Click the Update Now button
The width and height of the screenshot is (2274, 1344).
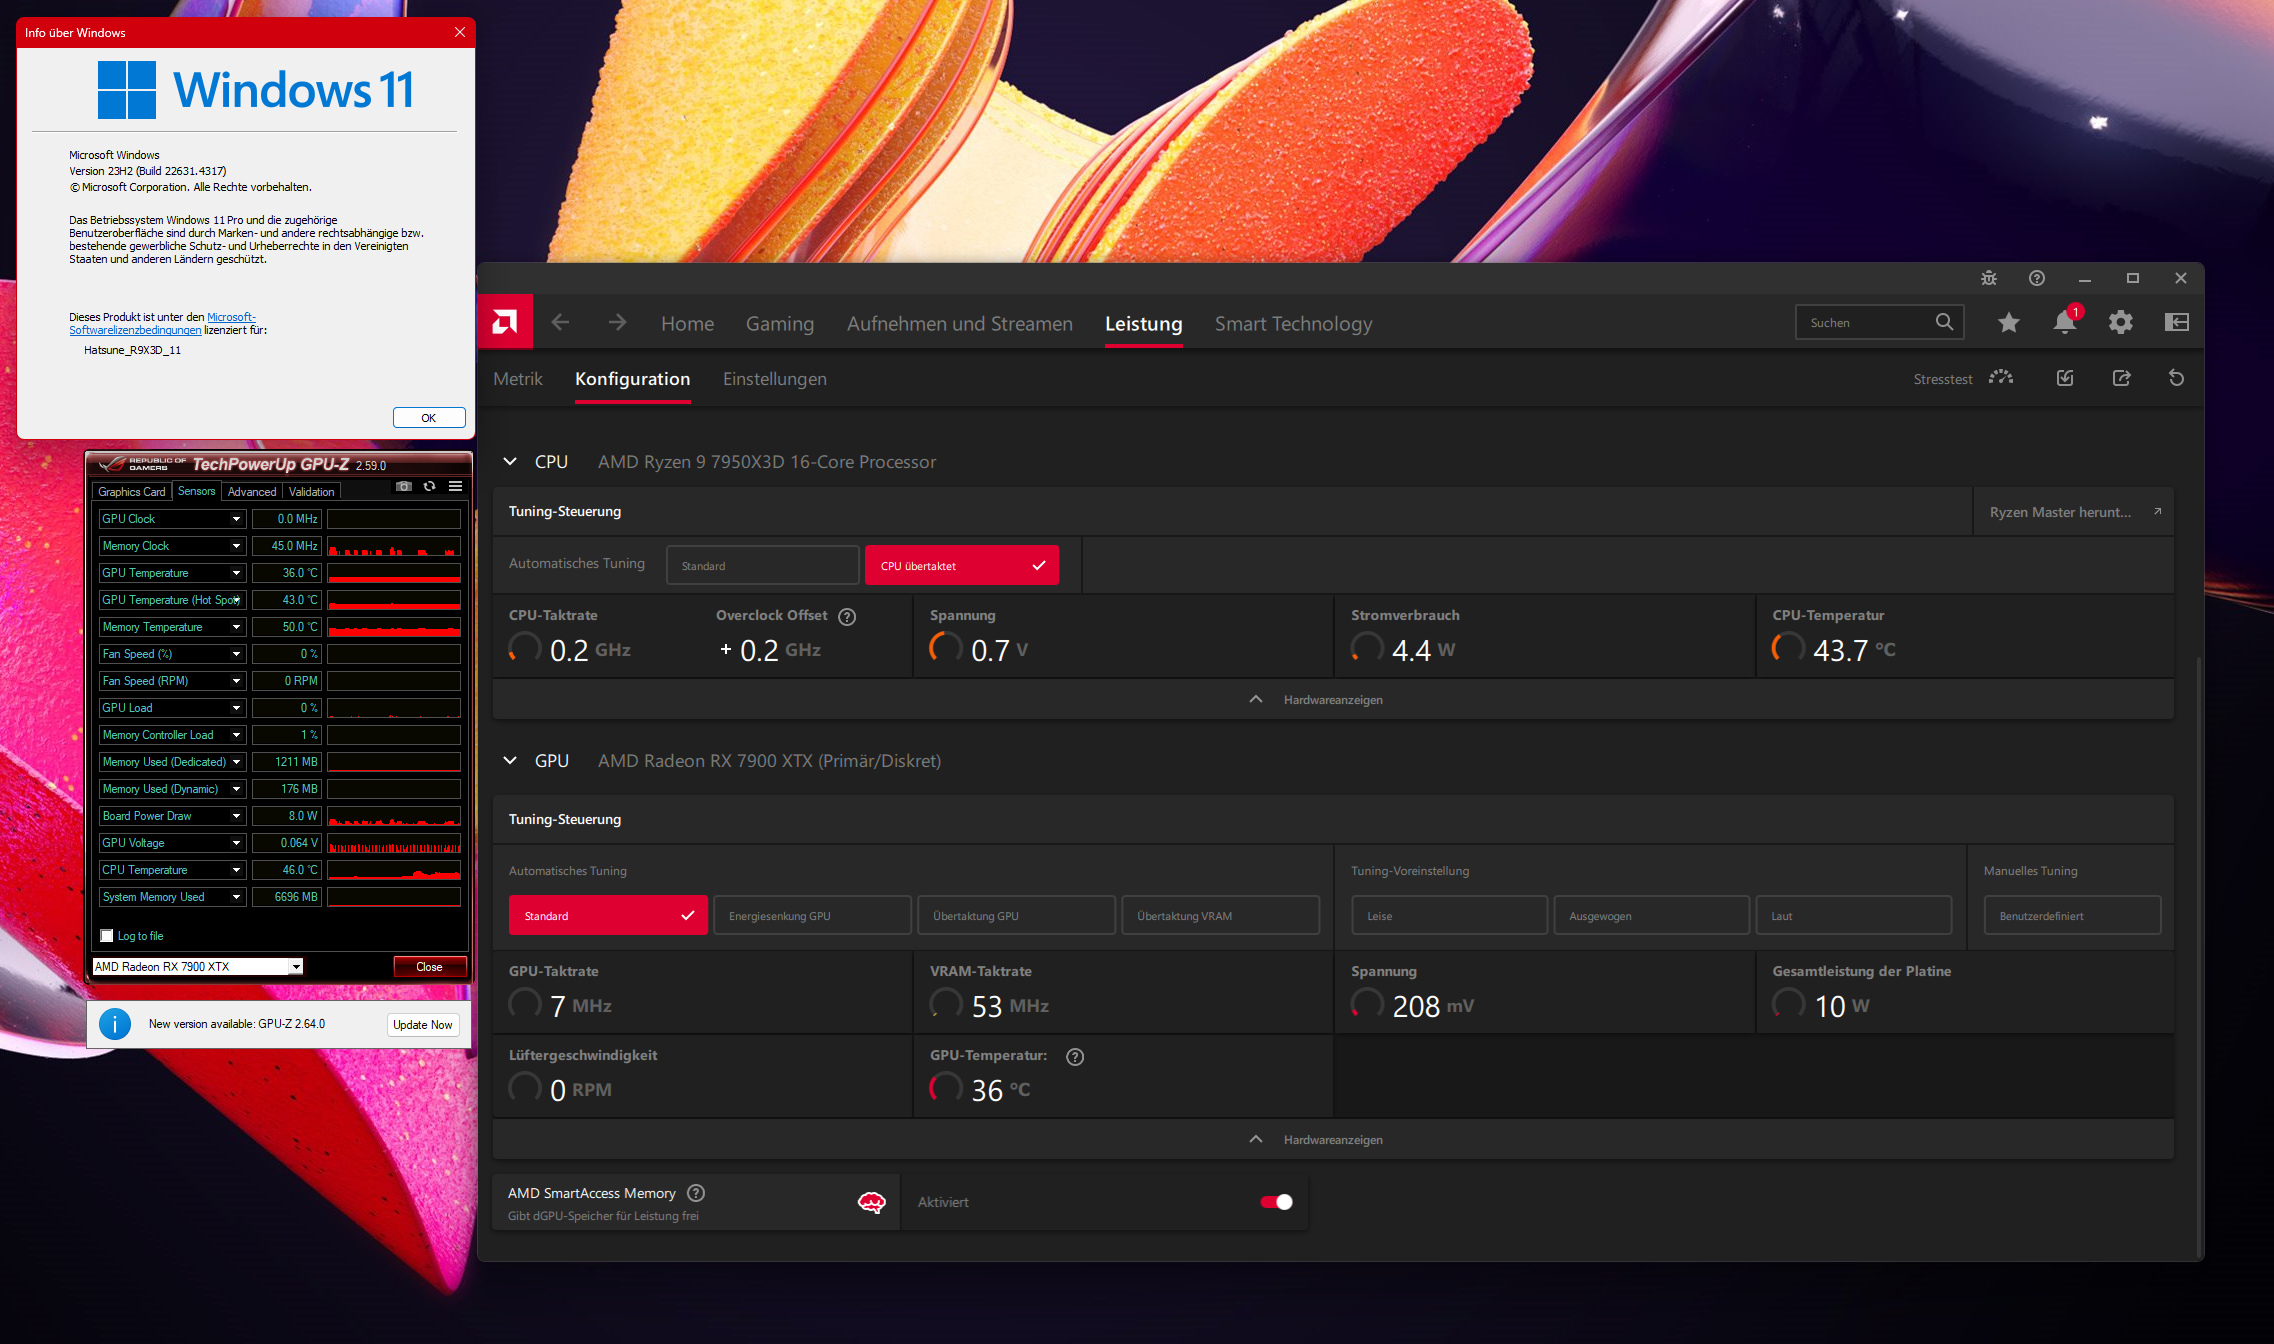coord(422,1025)
